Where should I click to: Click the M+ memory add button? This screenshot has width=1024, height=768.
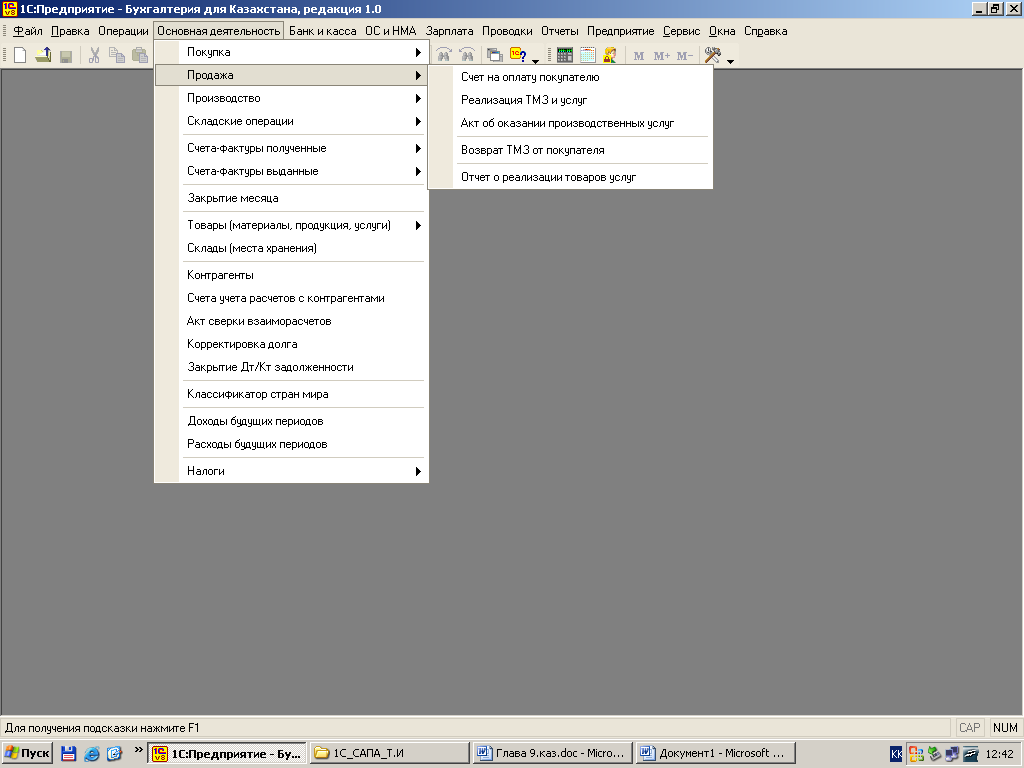662,56
